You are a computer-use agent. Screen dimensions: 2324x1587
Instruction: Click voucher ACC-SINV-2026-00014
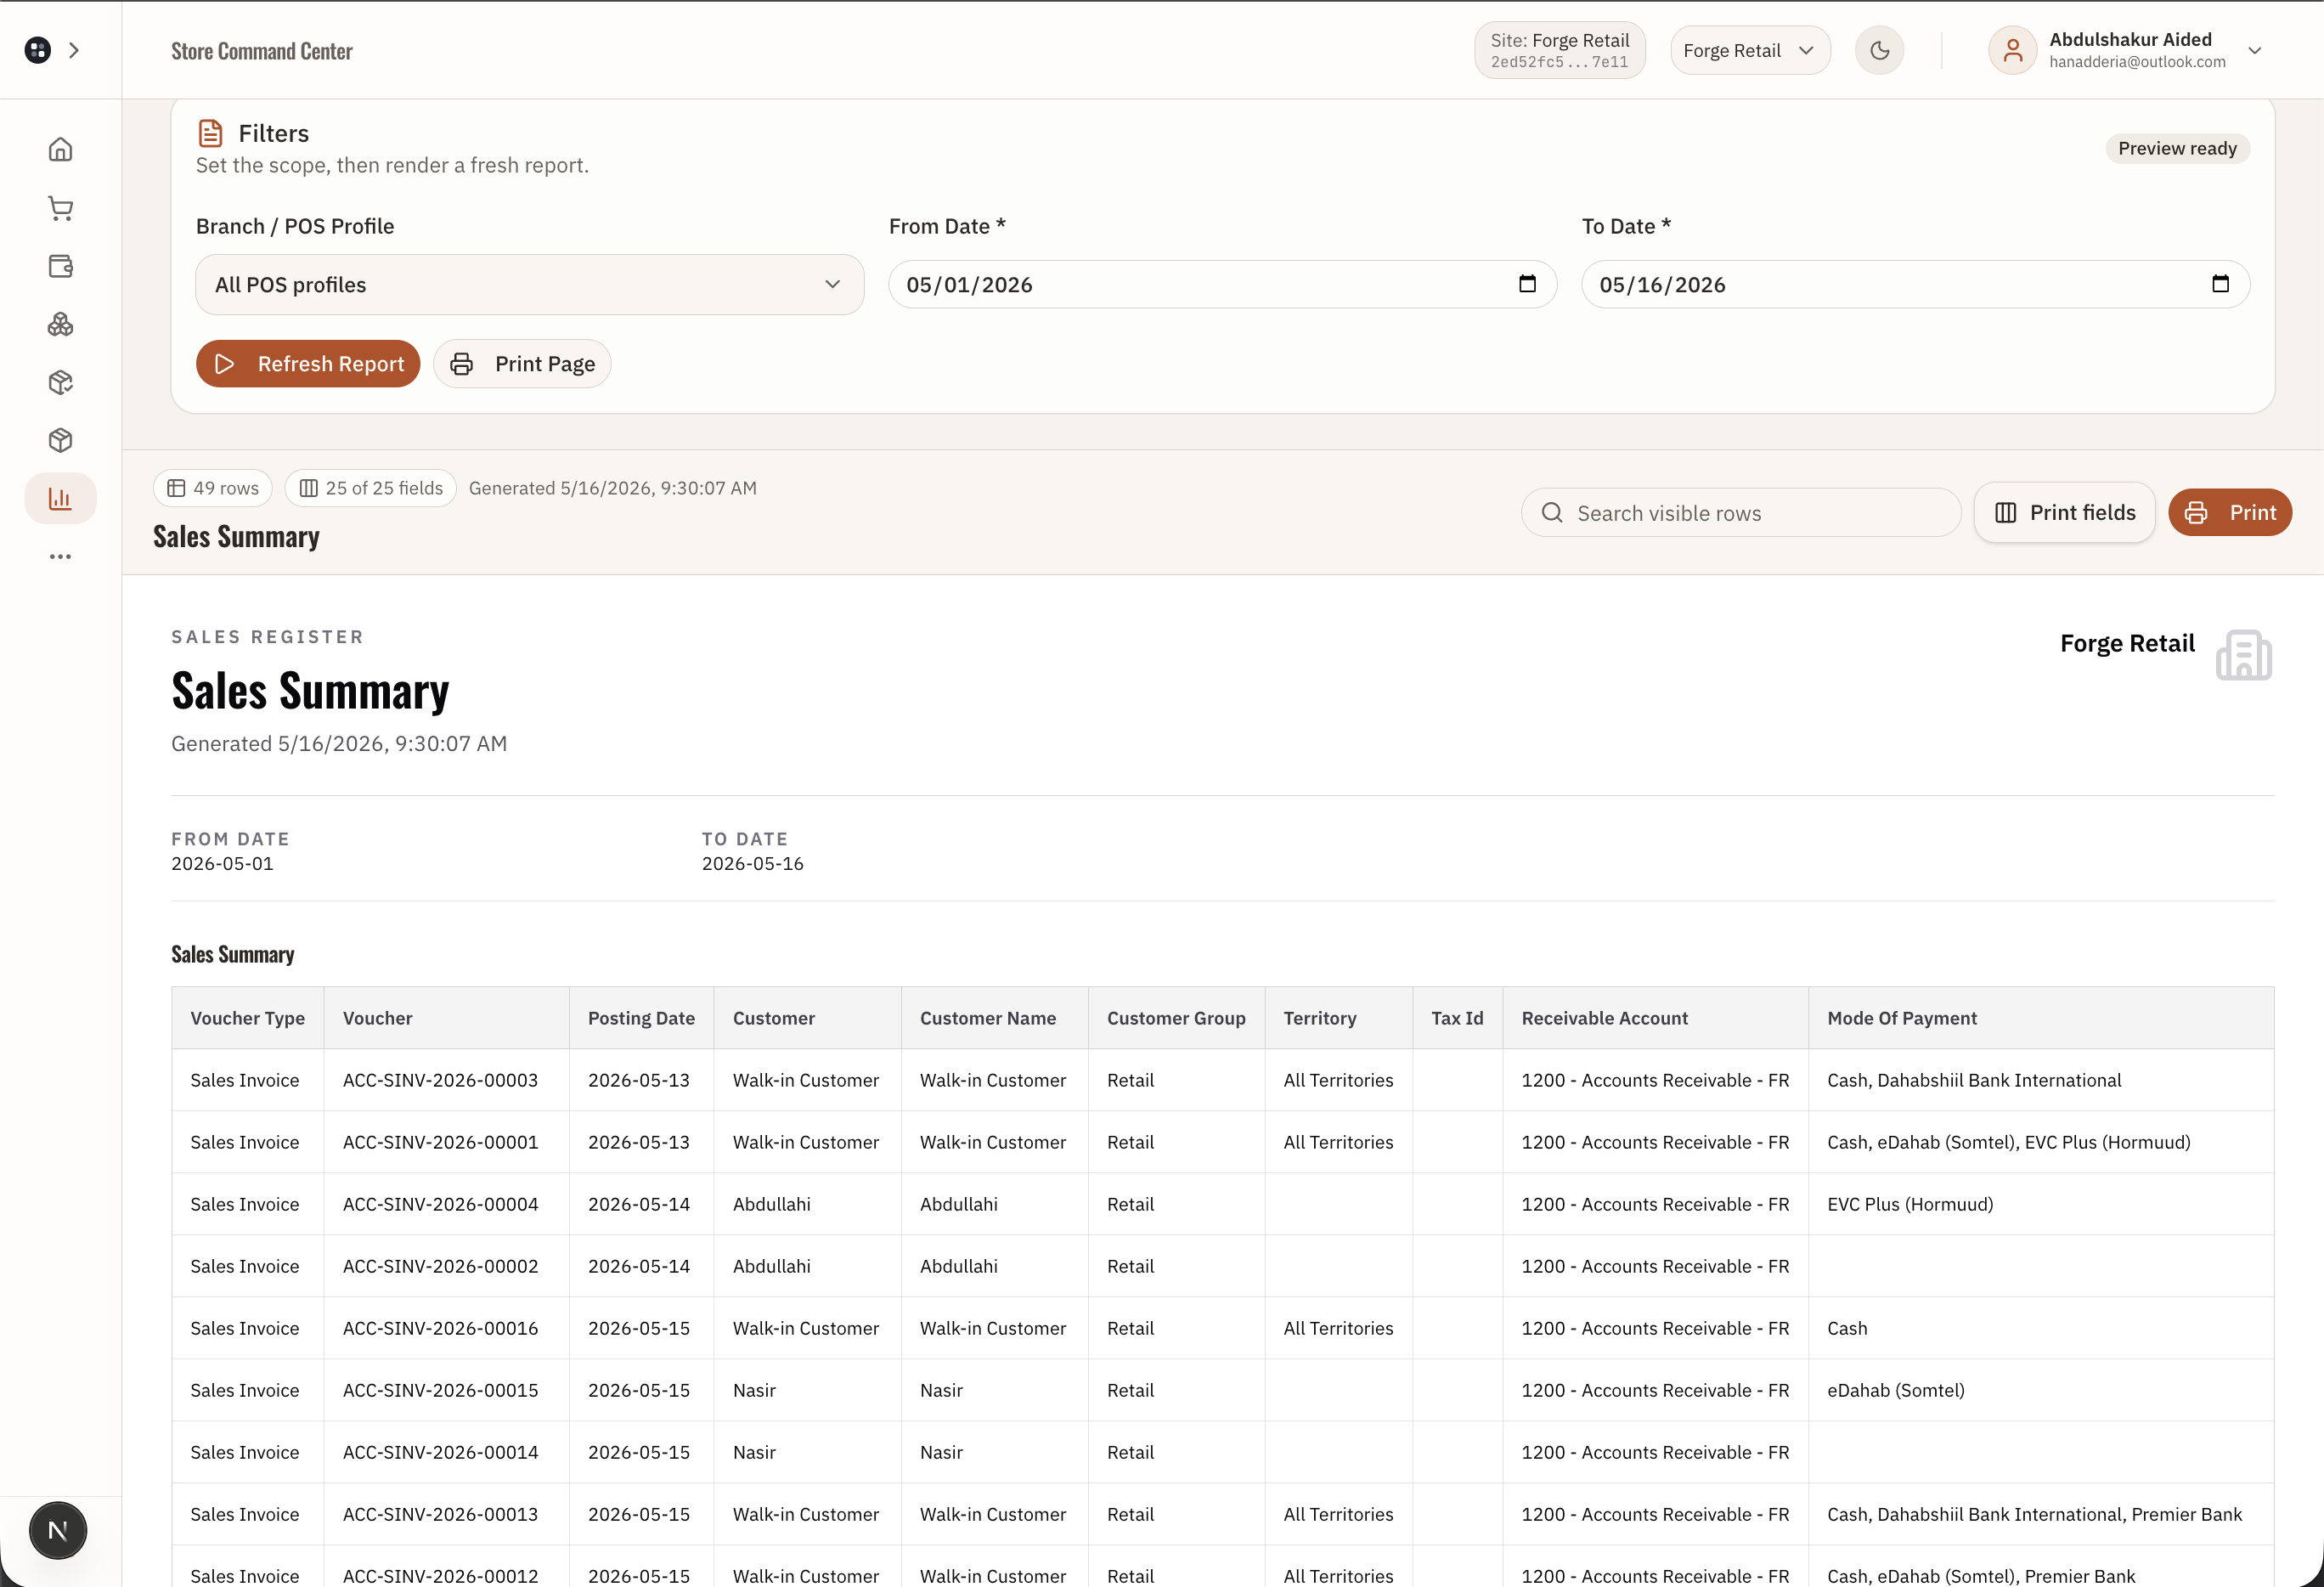440,1452
